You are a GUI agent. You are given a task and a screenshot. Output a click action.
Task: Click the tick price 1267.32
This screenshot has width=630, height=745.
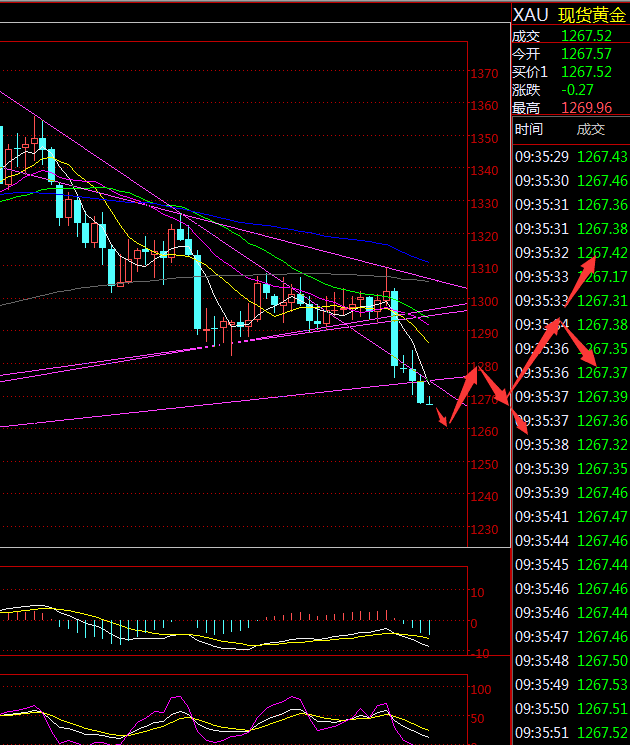pos(602,445)
